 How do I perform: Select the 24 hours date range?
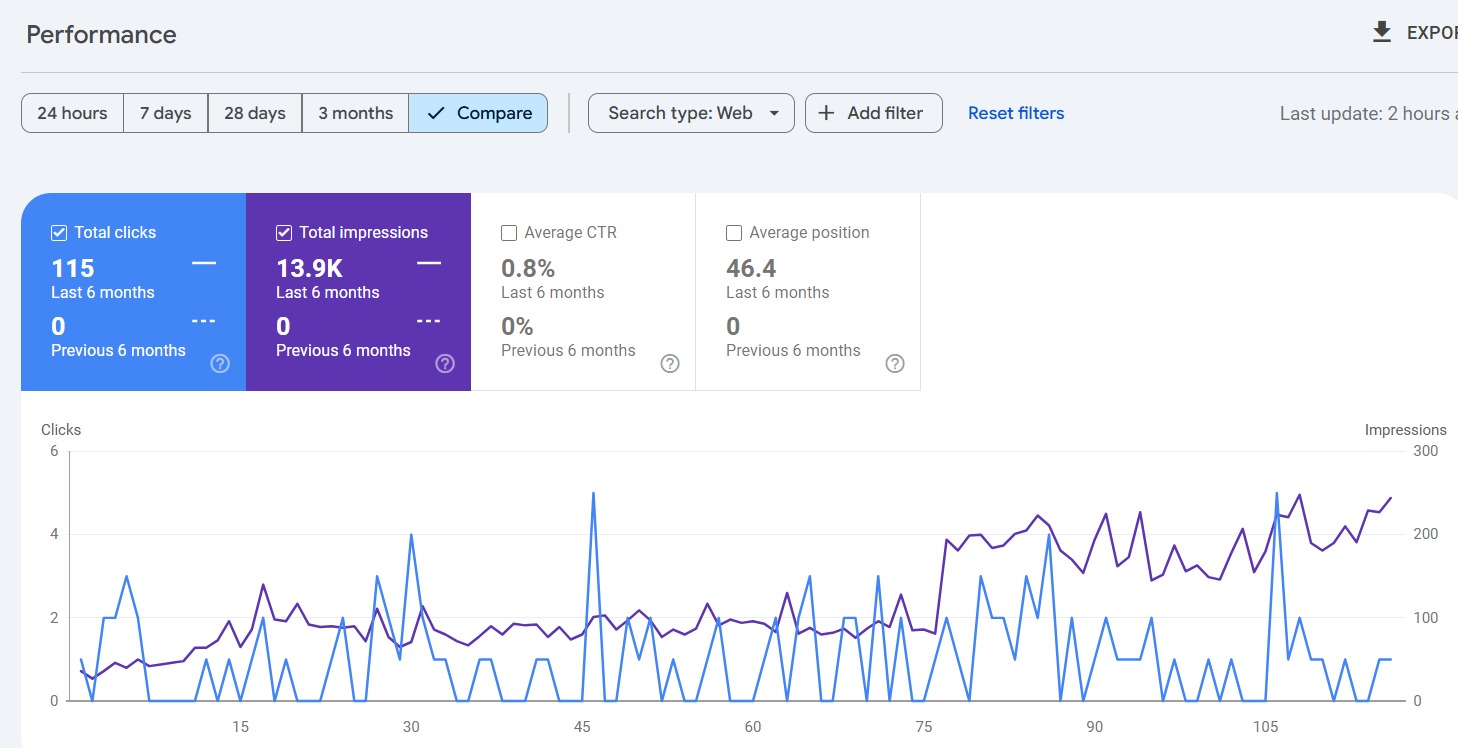tap(72, 113)
